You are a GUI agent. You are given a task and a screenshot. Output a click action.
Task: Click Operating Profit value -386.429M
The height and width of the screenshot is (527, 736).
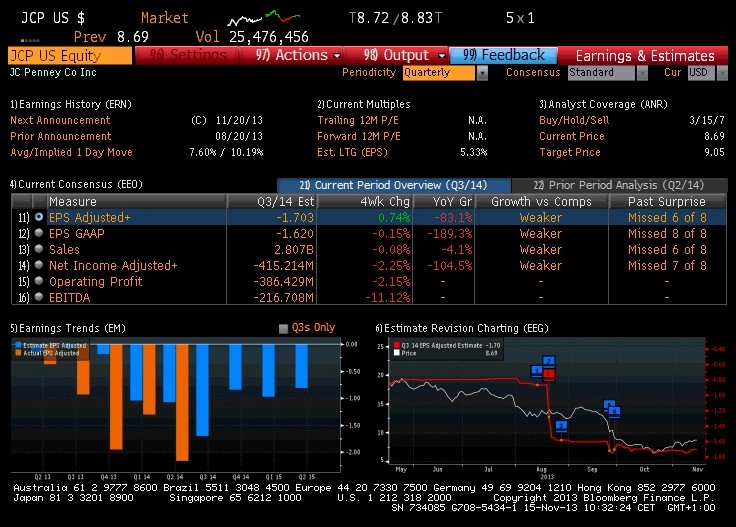click(x=284, y=281)
